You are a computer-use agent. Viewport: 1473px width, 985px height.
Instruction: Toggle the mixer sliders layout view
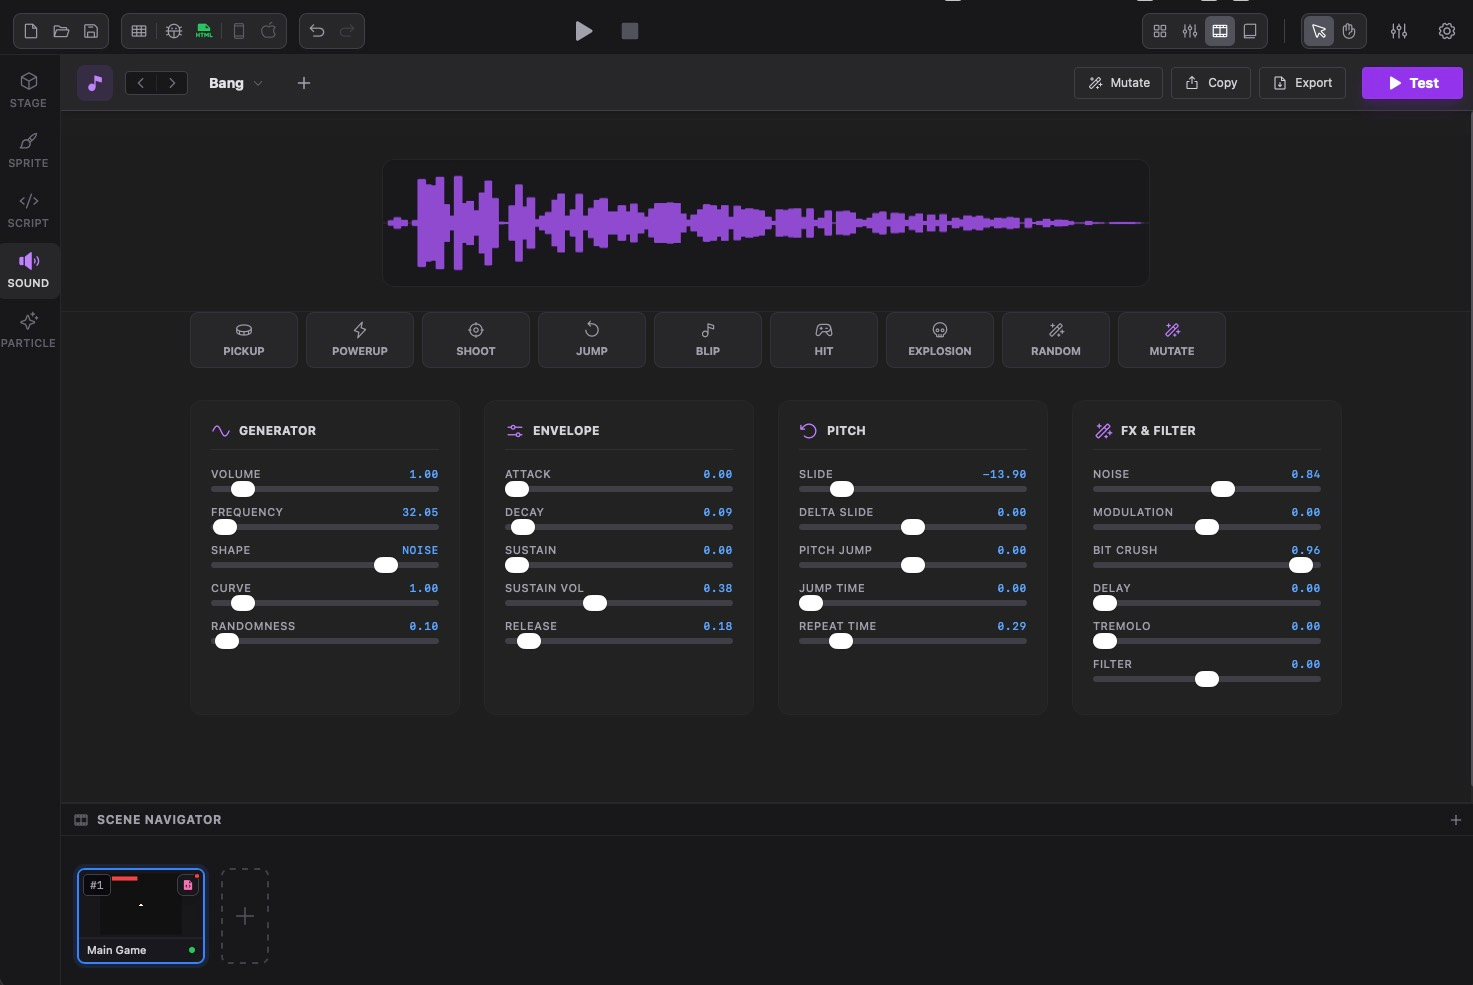(x=1190, y=31)
